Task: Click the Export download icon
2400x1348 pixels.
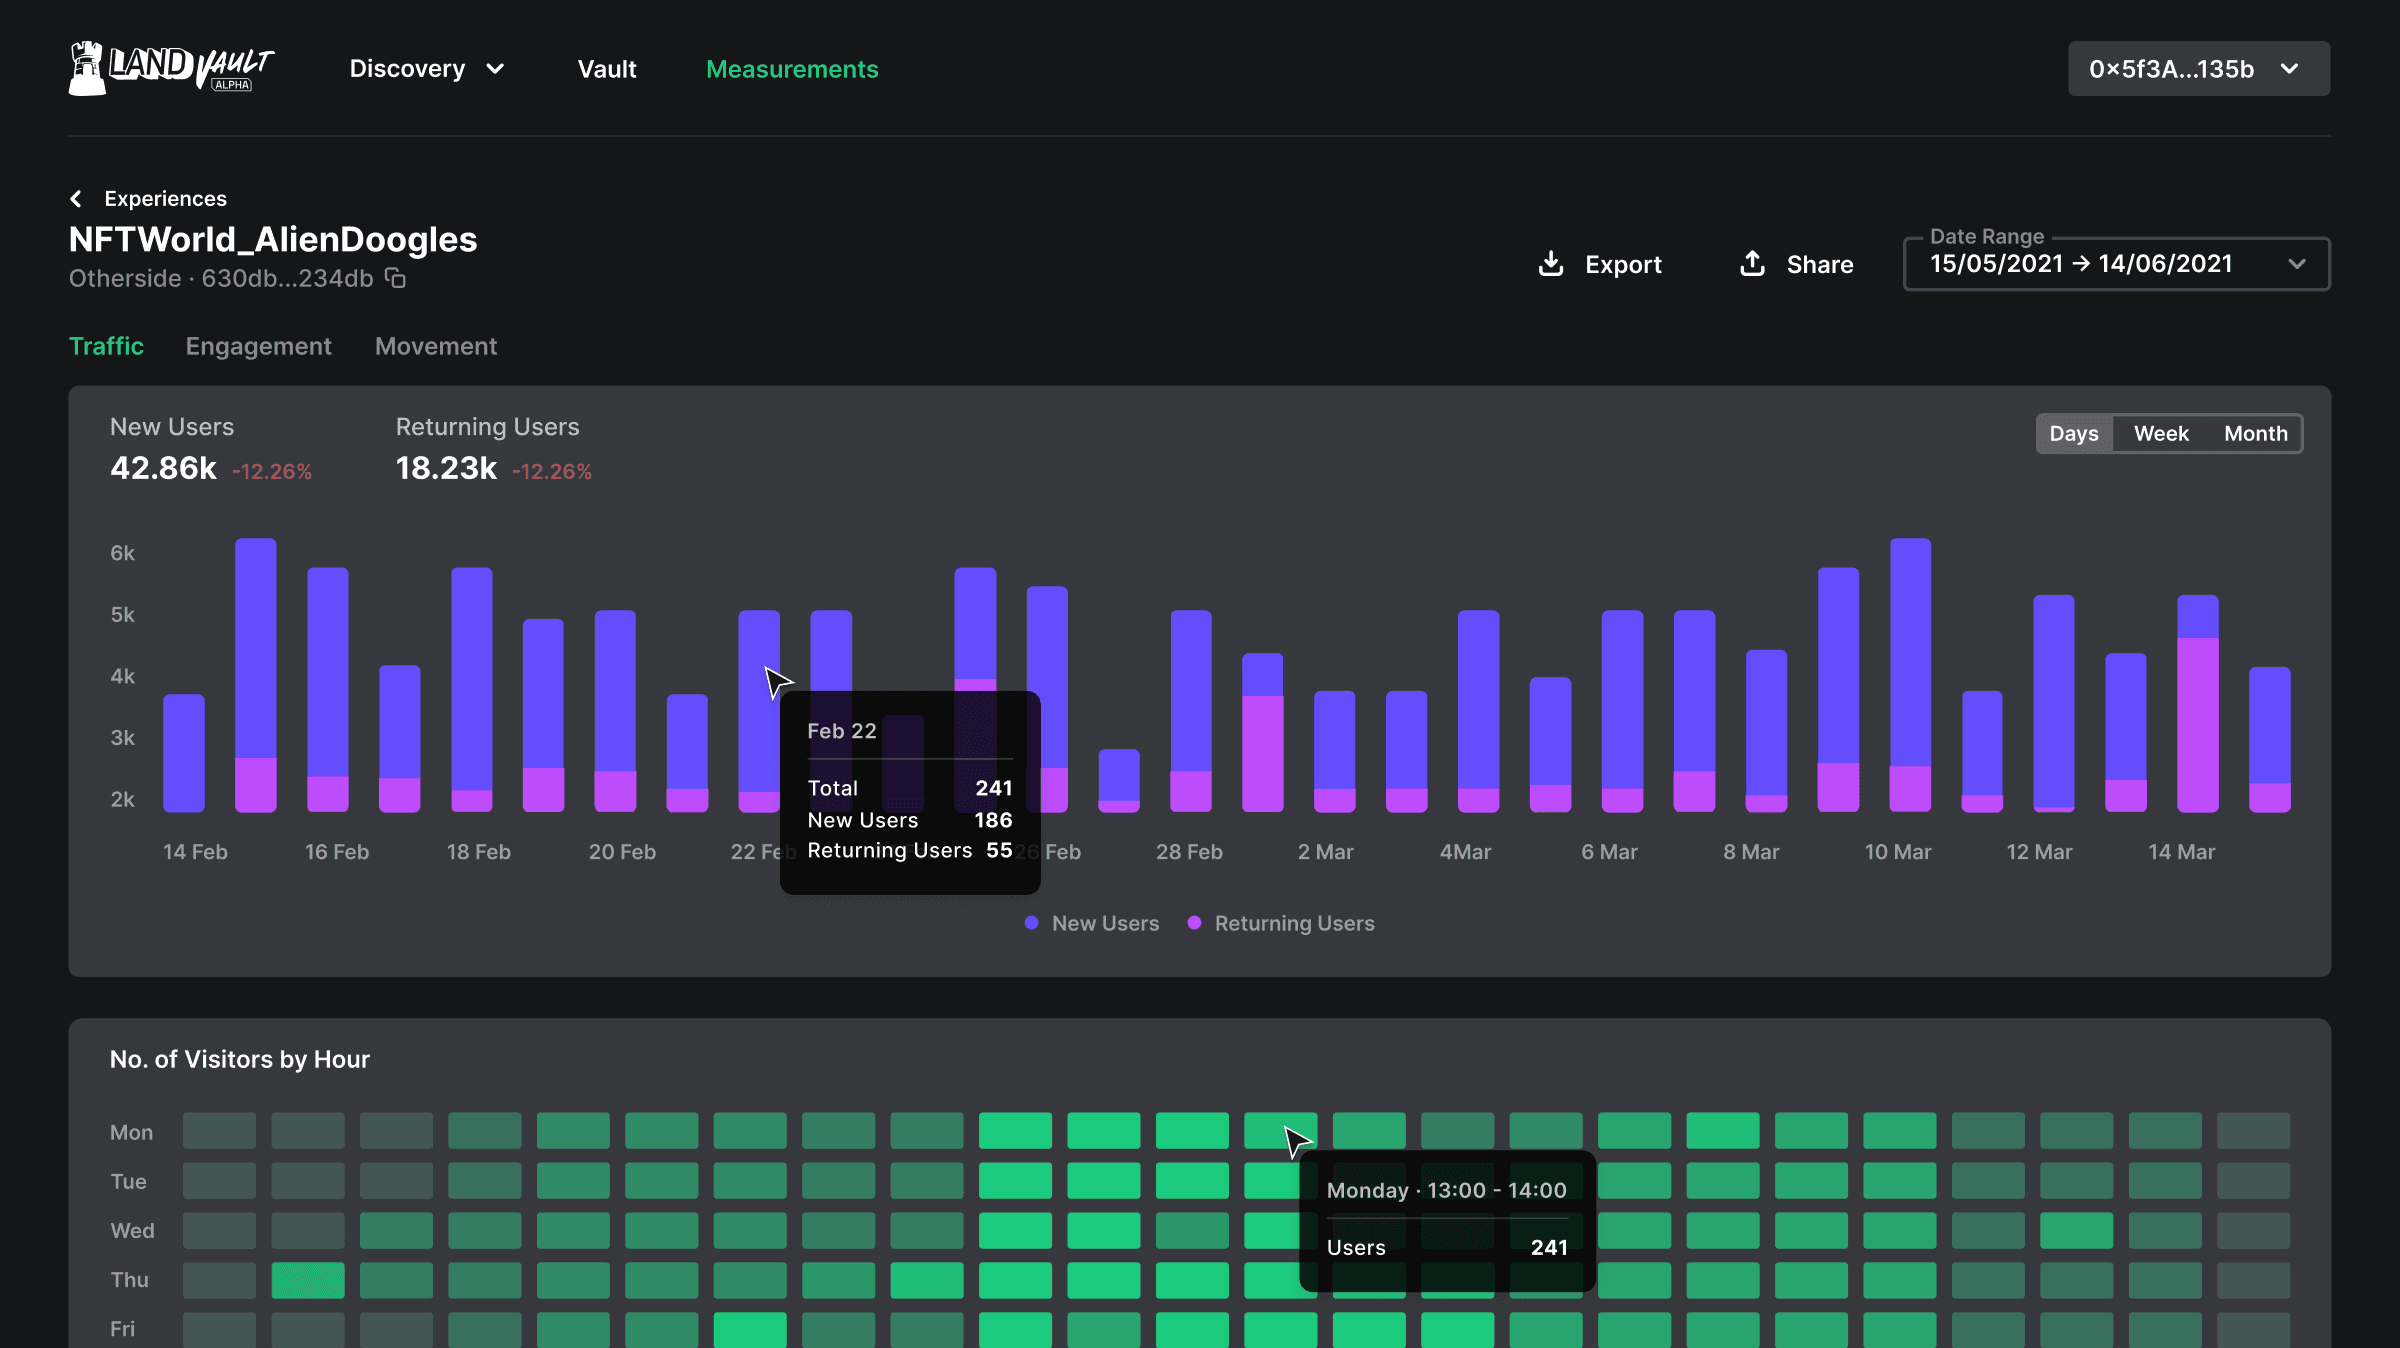Action: point(1550,264)
